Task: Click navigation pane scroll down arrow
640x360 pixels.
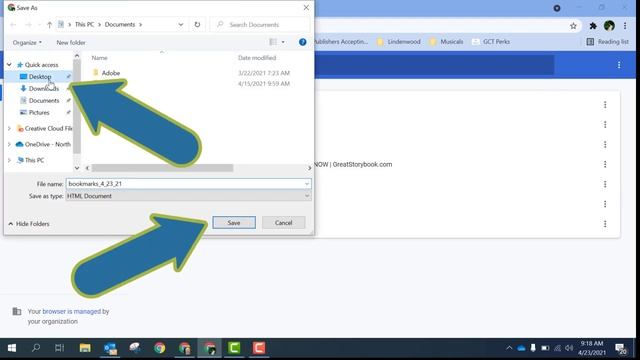Action: (77, 168)
